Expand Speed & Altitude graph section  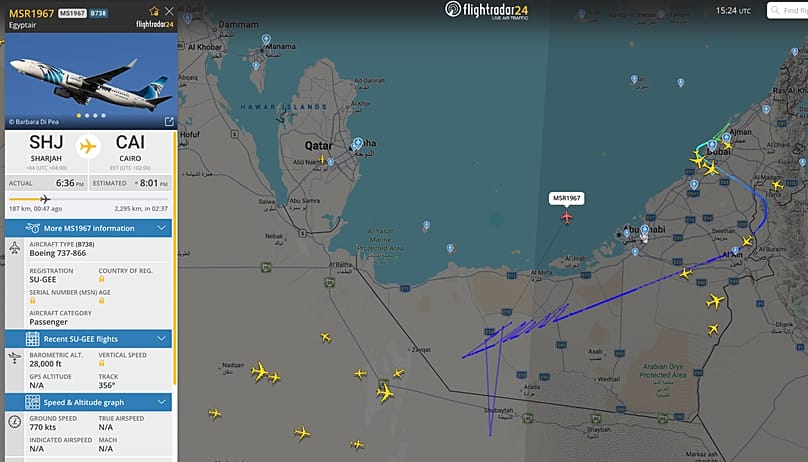[x=88, y=402]
